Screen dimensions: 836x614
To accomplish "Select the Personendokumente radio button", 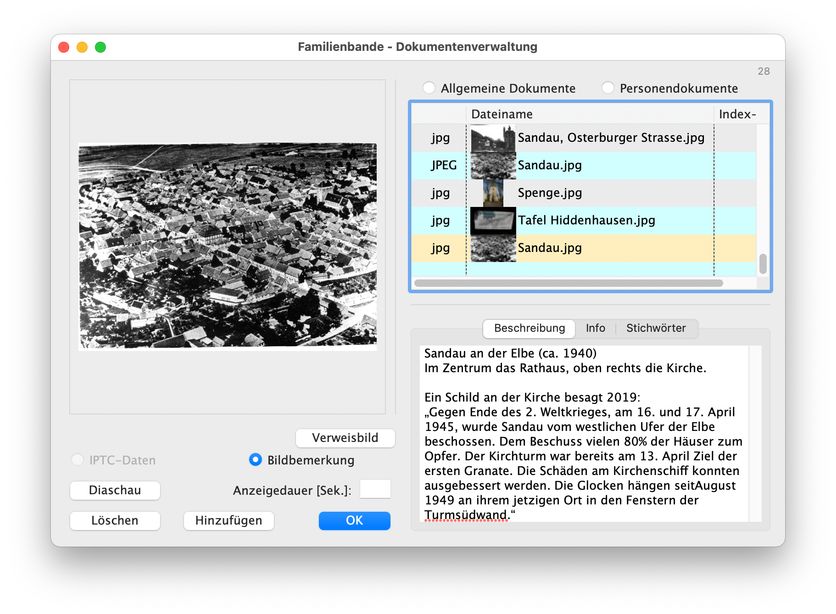I will point(608,88).
